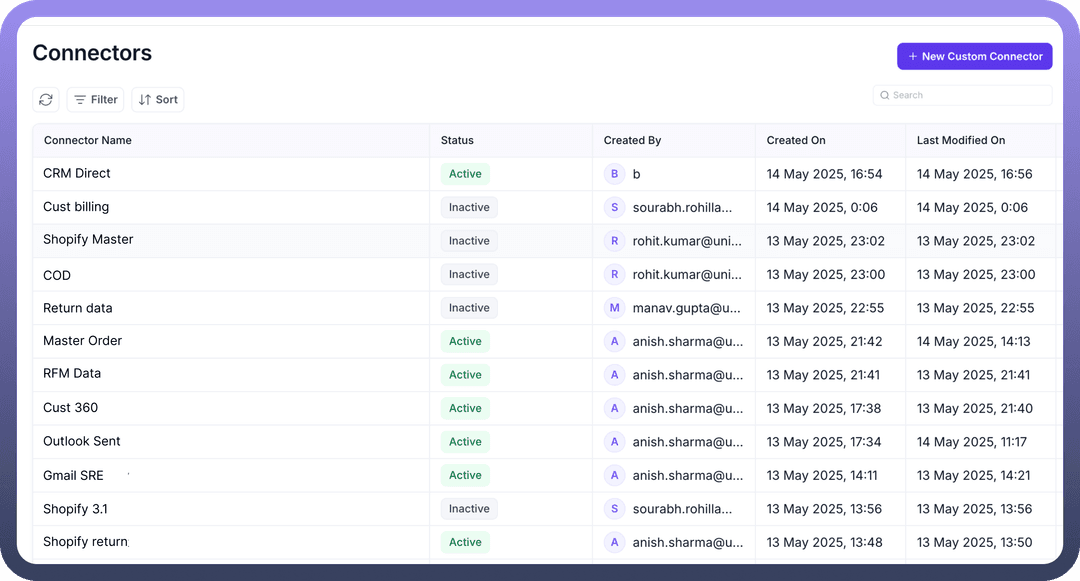This screenshot has width=1080, height=581.
Task: Click the Active status badge for Outlook Sent
Action: (465, 442)
